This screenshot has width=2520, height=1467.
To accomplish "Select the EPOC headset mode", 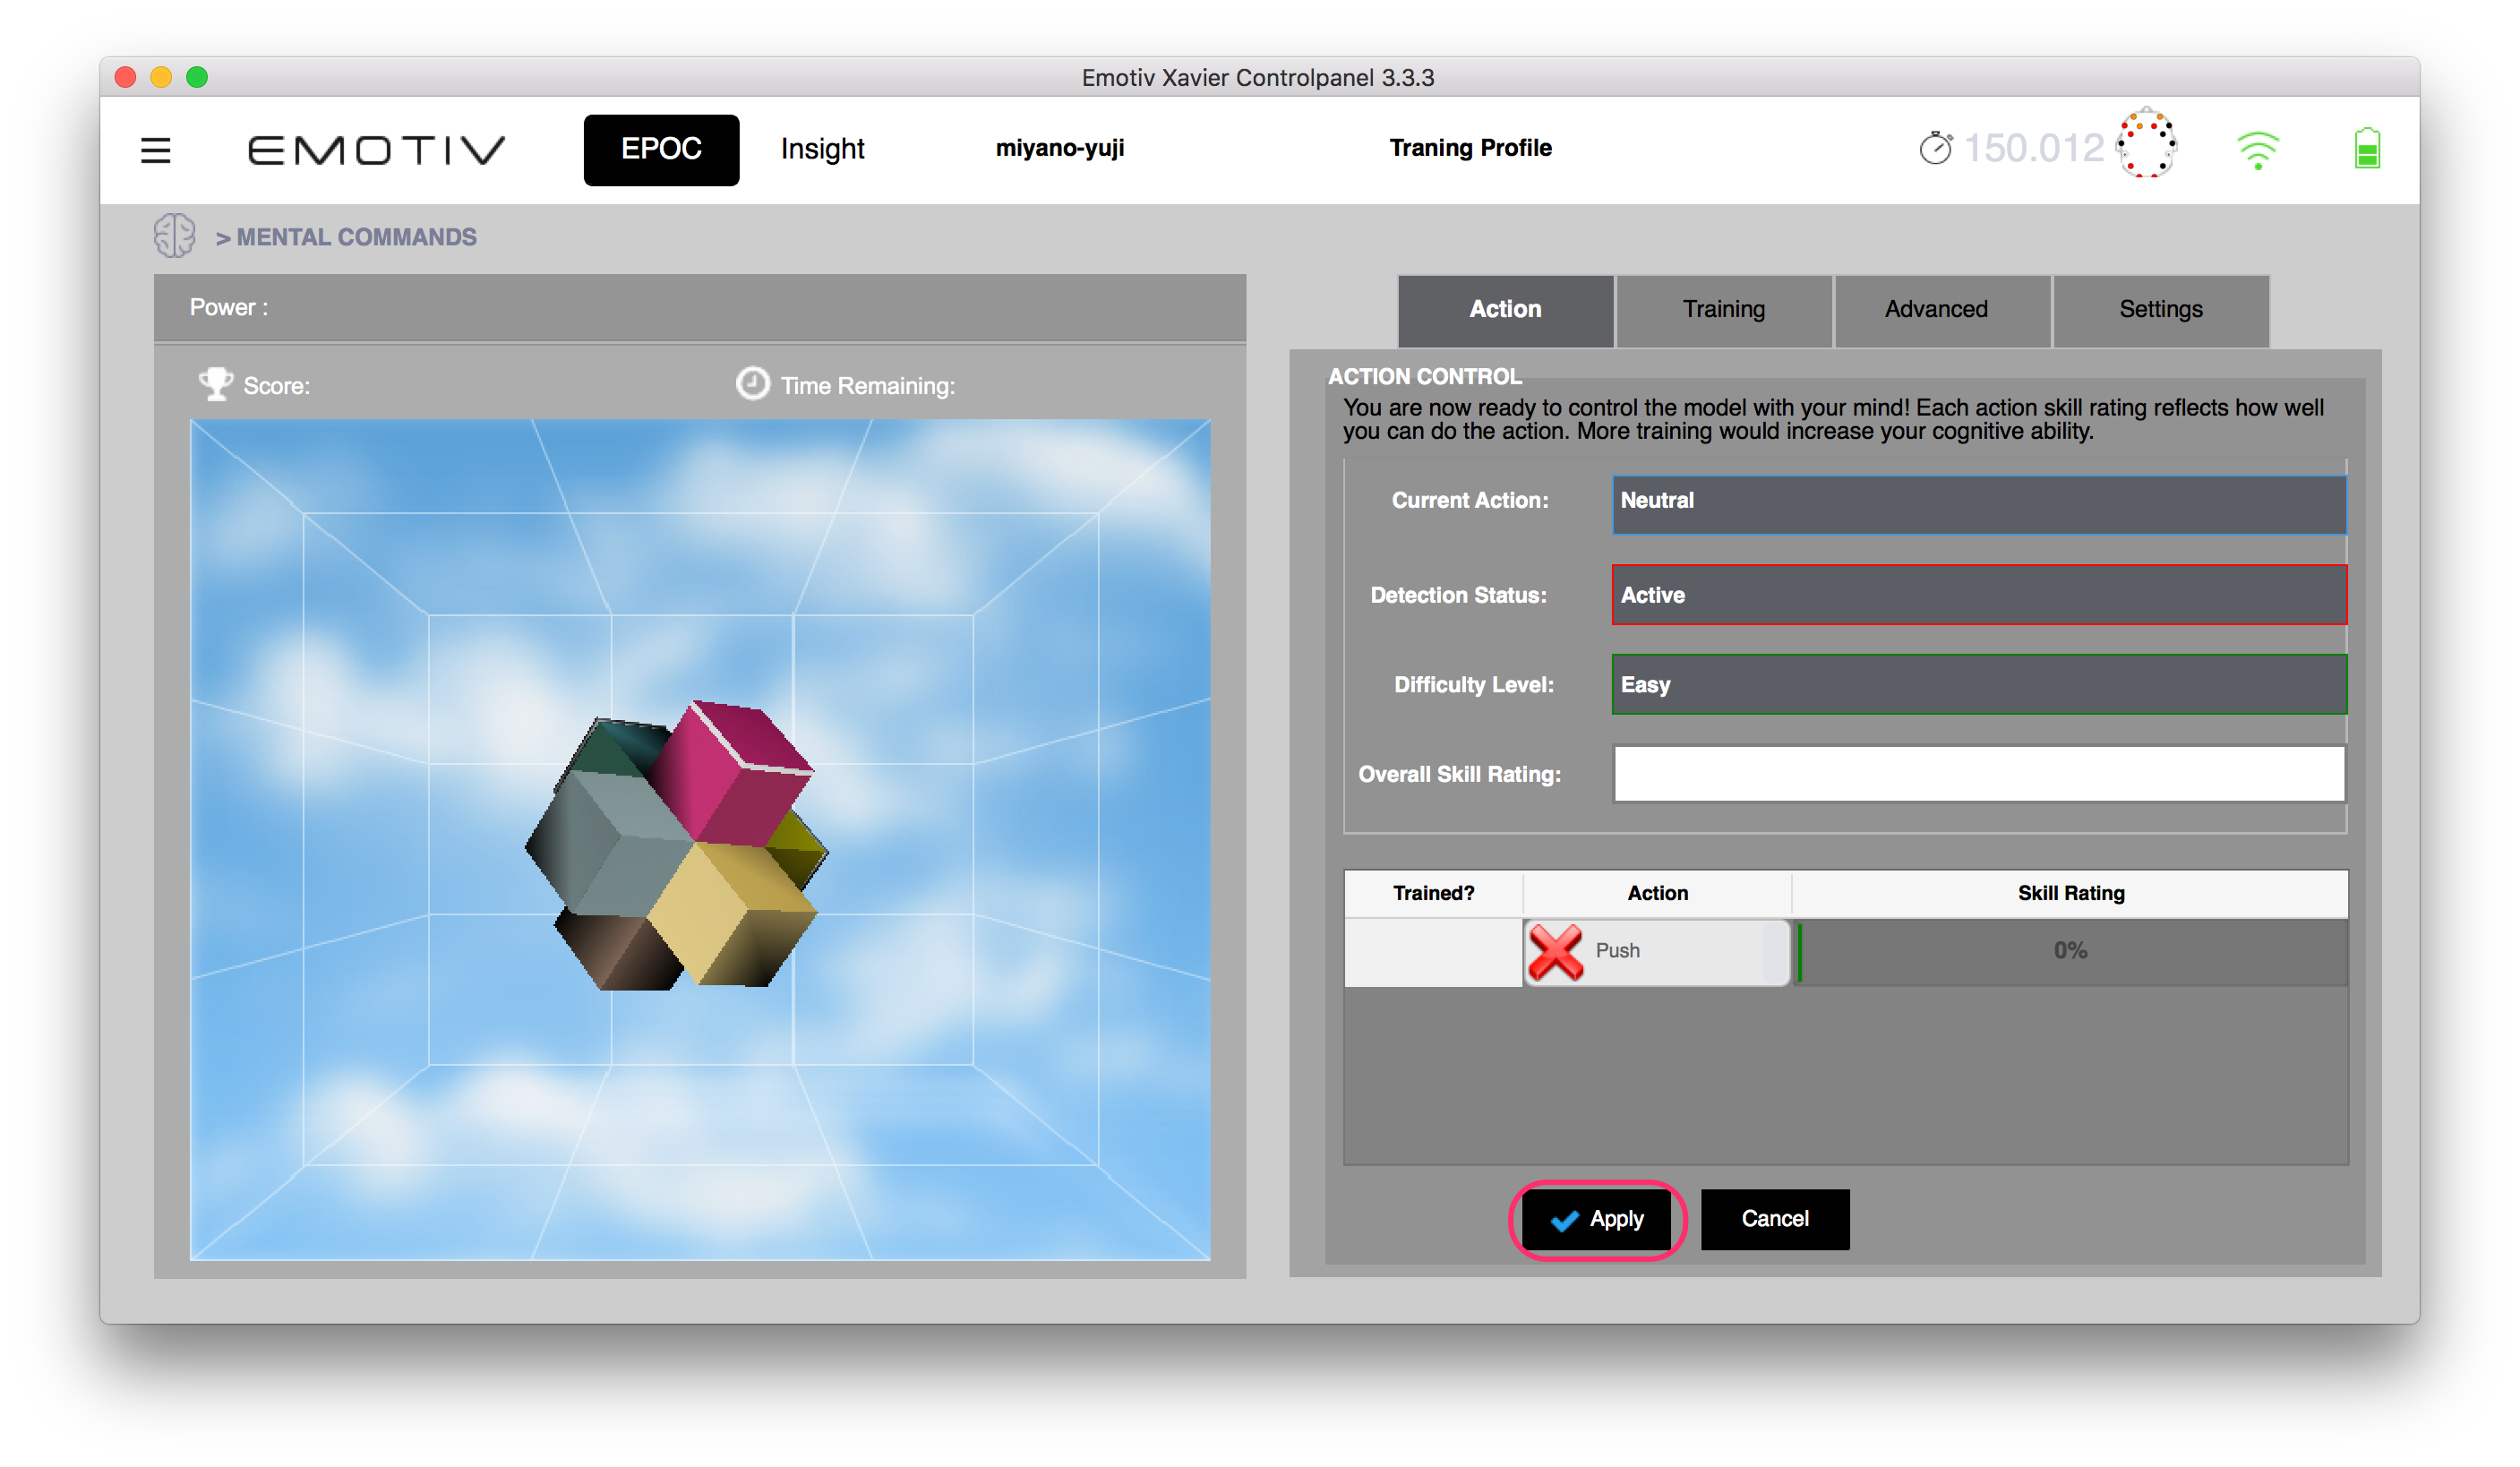I will [661, 150].
